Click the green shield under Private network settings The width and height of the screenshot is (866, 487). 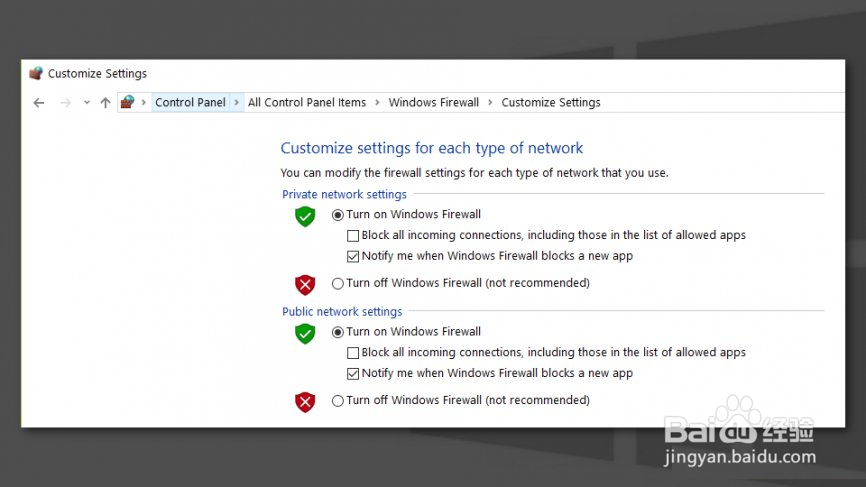[305, 216]
